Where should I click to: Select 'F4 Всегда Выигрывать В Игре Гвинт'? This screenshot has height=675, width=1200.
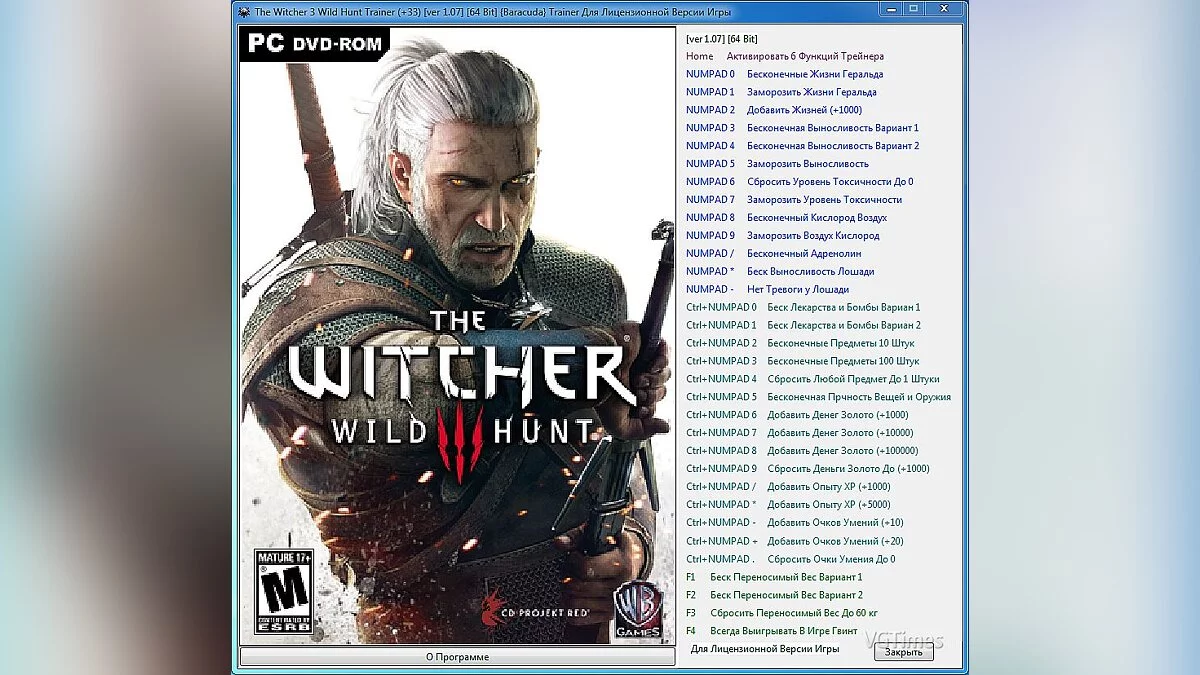[772, 632]
